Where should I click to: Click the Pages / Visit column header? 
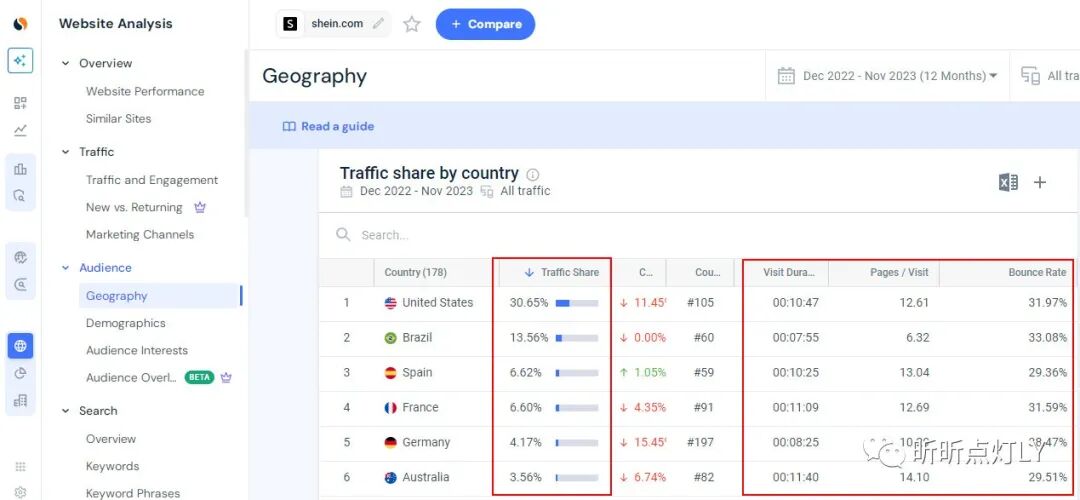pyautogui.click(x=899, y=272)
